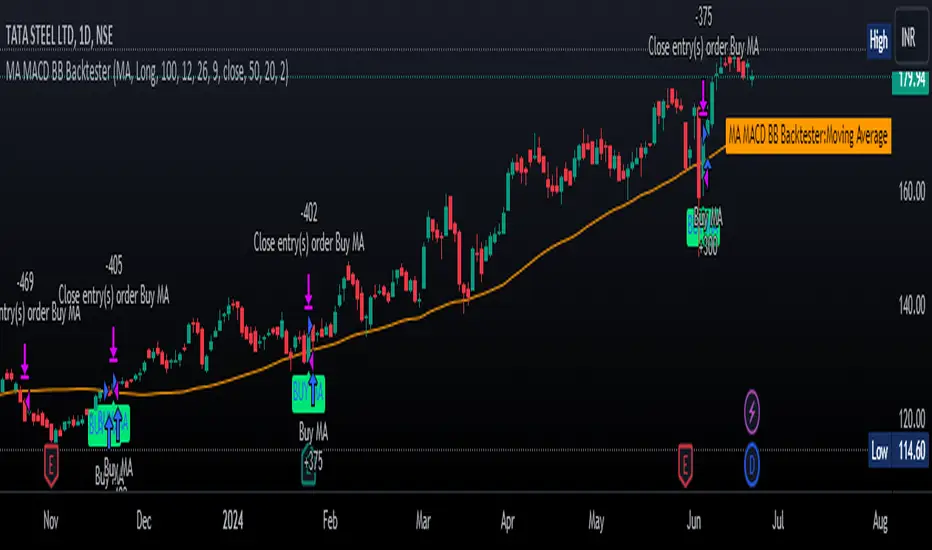Click the -405 trade loss label
This screenshot has height=550, width=932.
coord(114,265)
